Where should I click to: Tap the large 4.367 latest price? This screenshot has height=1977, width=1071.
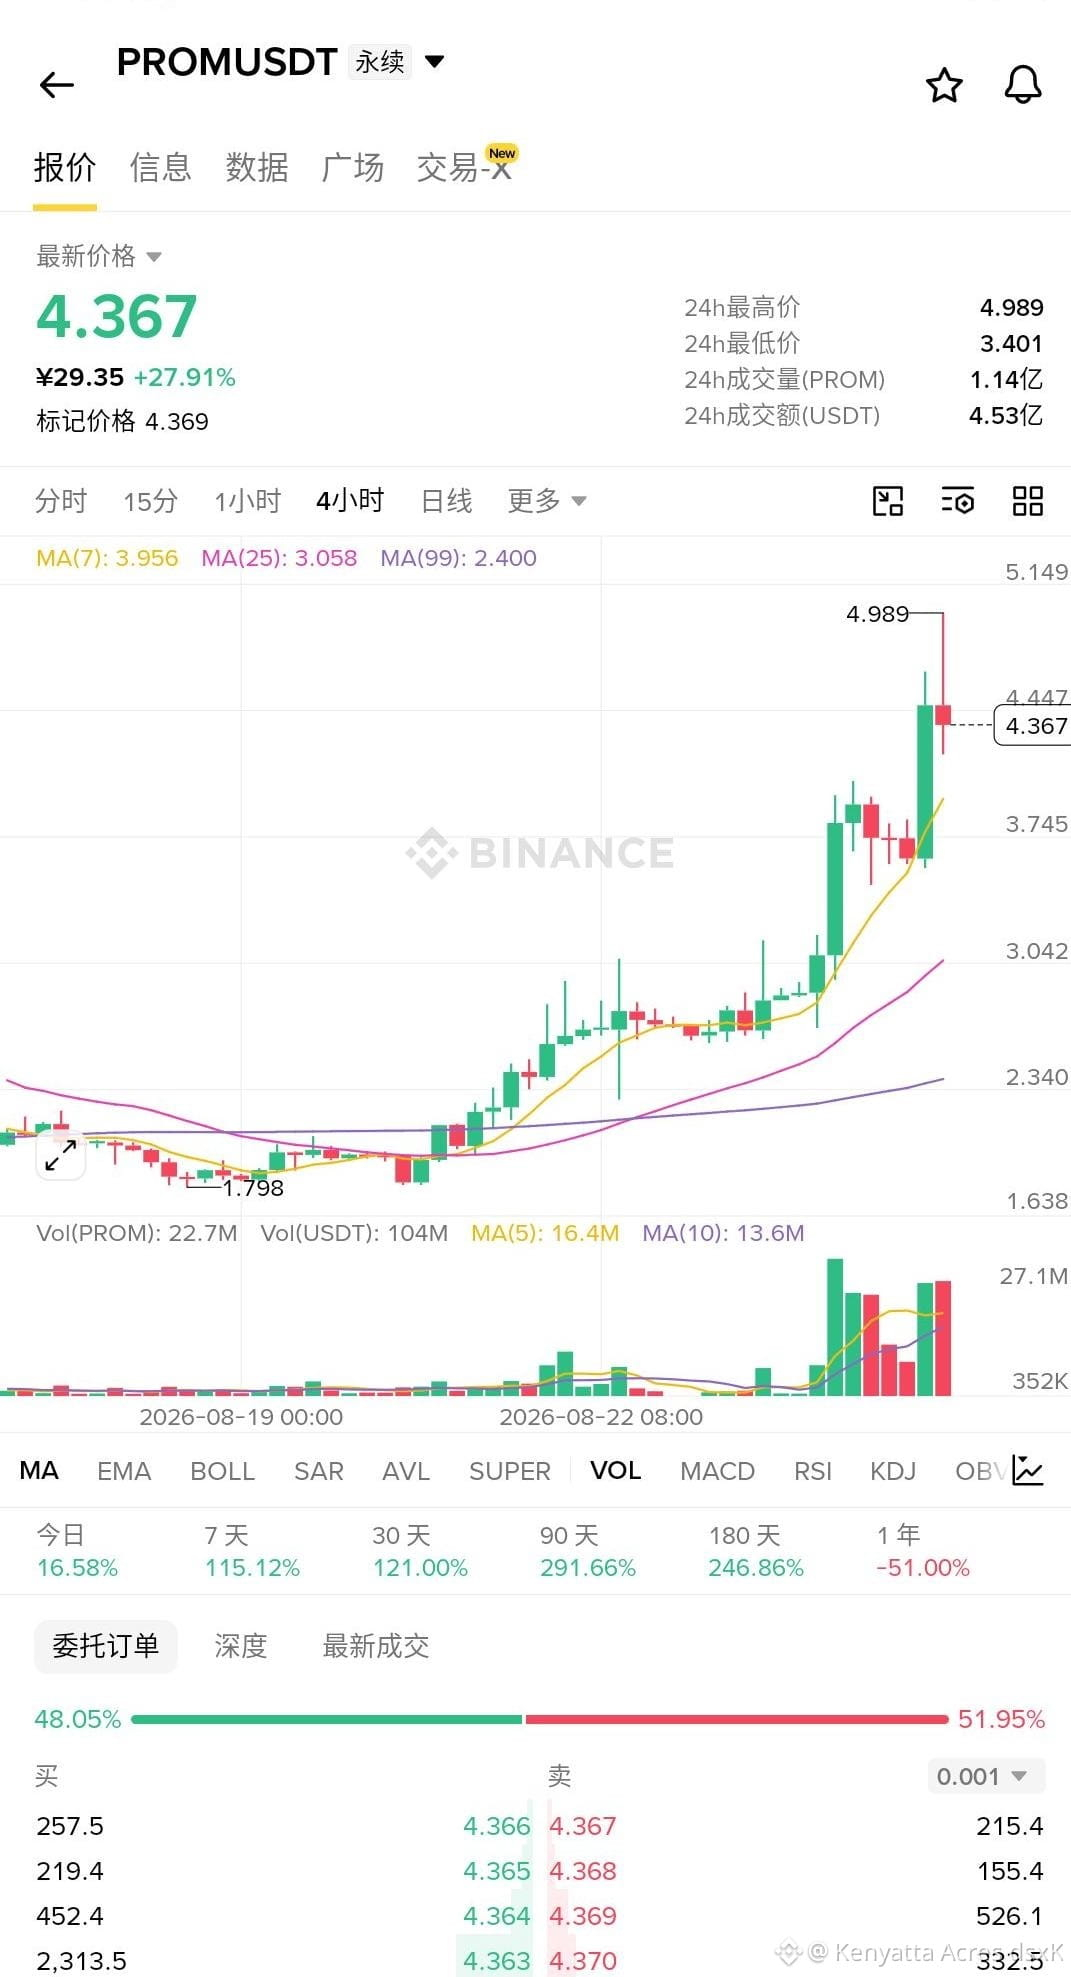(117, 316)
